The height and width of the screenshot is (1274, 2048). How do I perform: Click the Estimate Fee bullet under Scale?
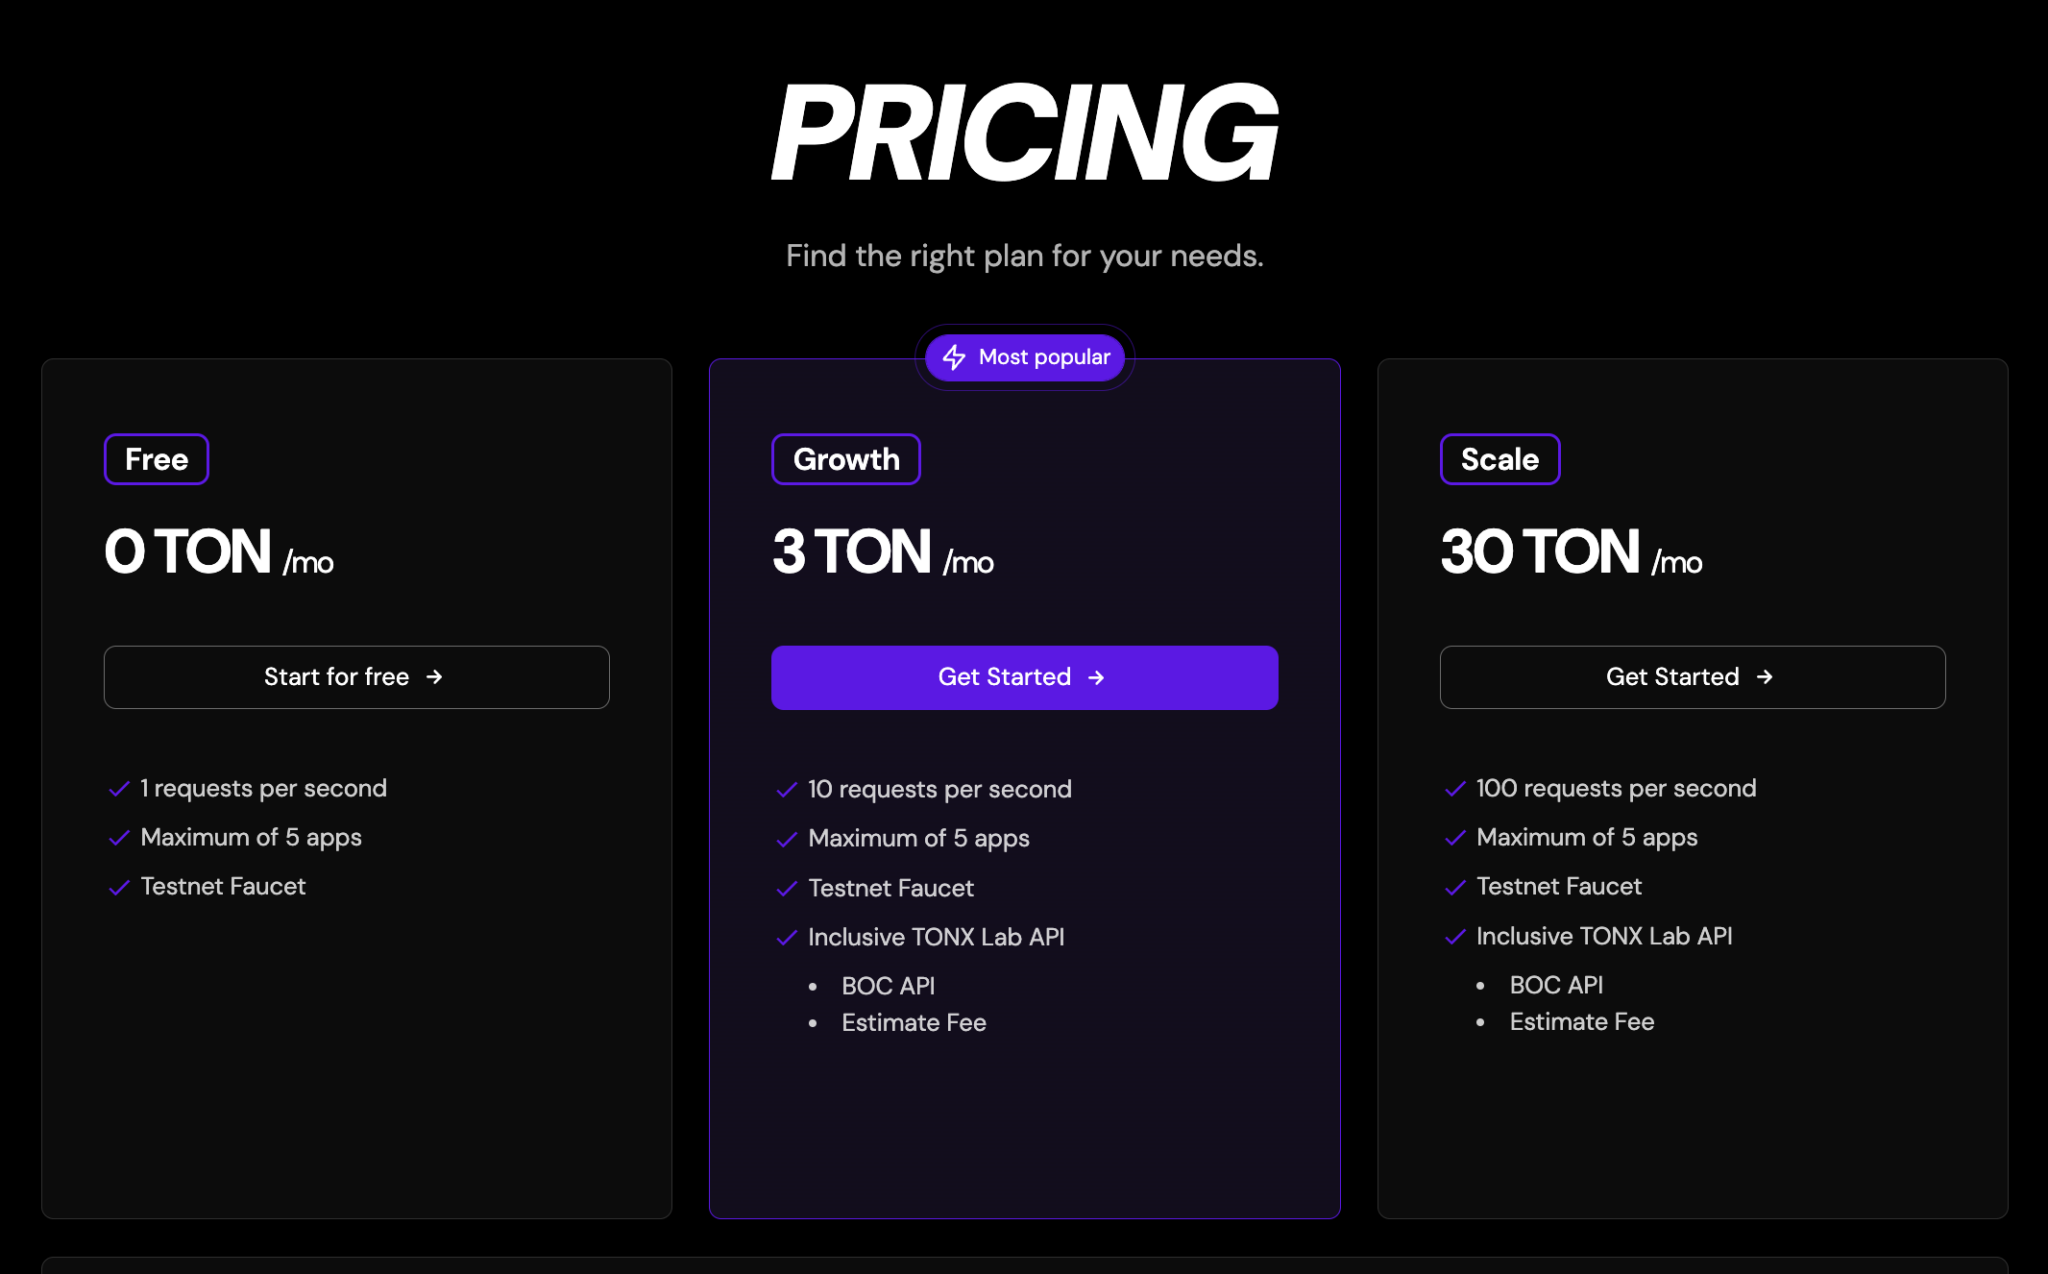[x=1581, y=1021]
